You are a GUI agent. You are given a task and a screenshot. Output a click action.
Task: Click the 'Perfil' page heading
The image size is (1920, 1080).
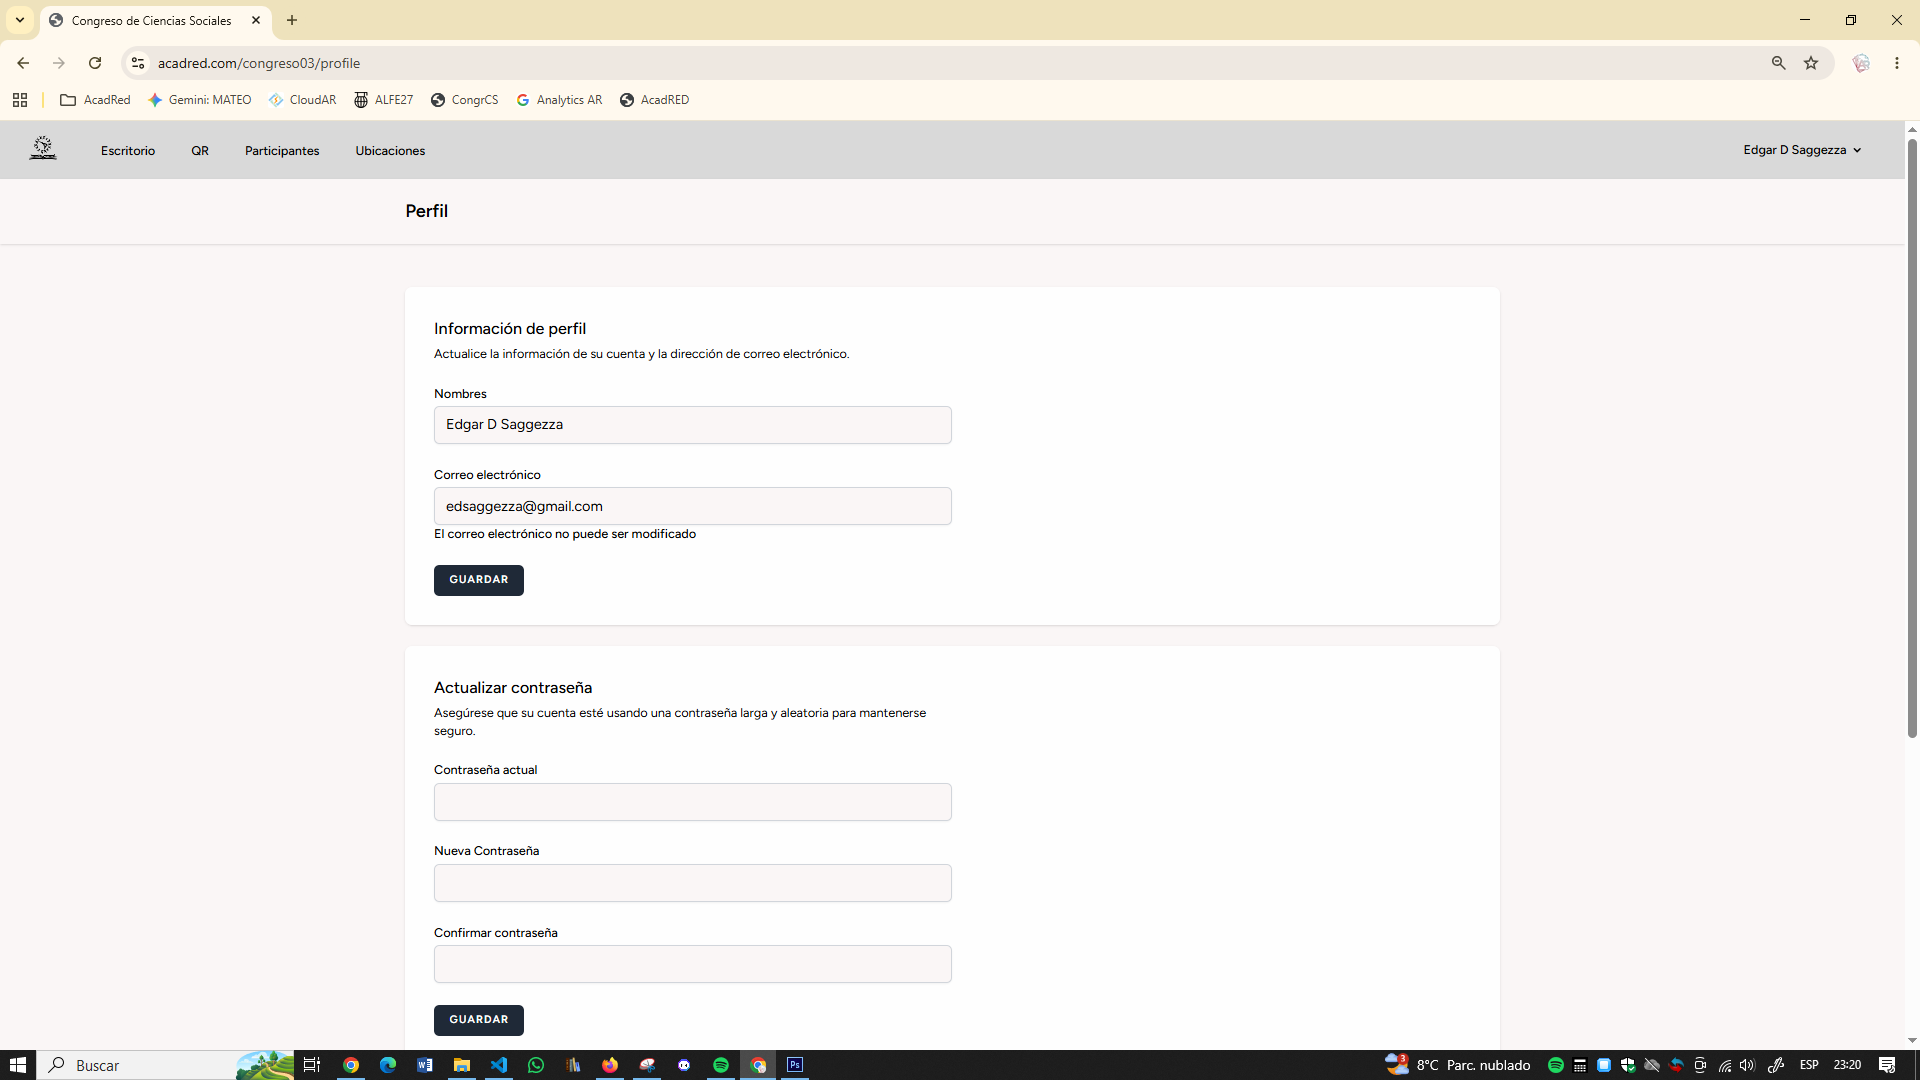click(x=427, y=211)
